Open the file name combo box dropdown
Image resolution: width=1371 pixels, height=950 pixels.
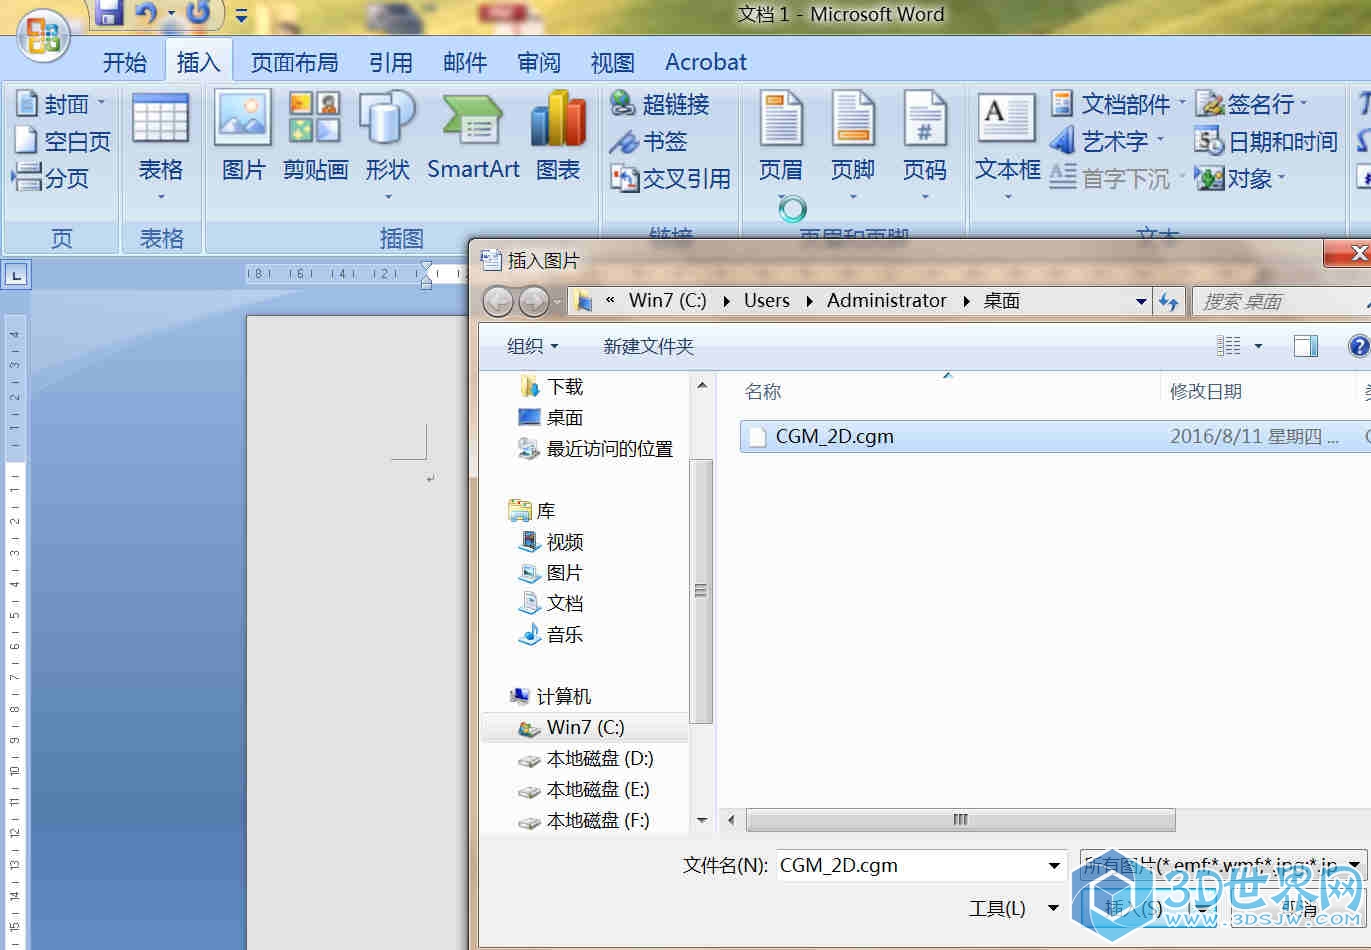click(1054, 866)
